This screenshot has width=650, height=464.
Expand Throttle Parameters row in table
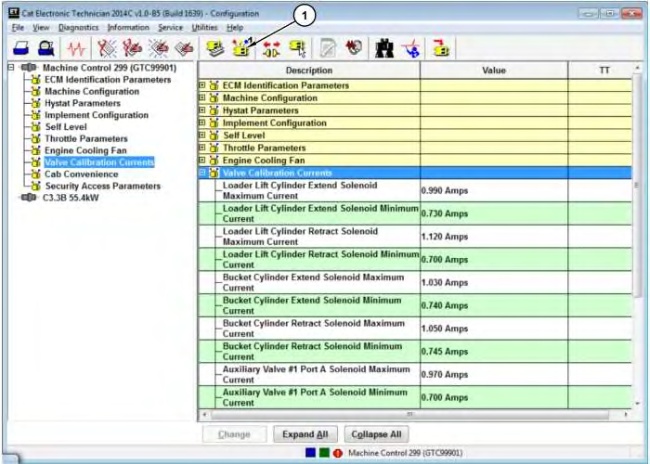(x=202, y=148)
